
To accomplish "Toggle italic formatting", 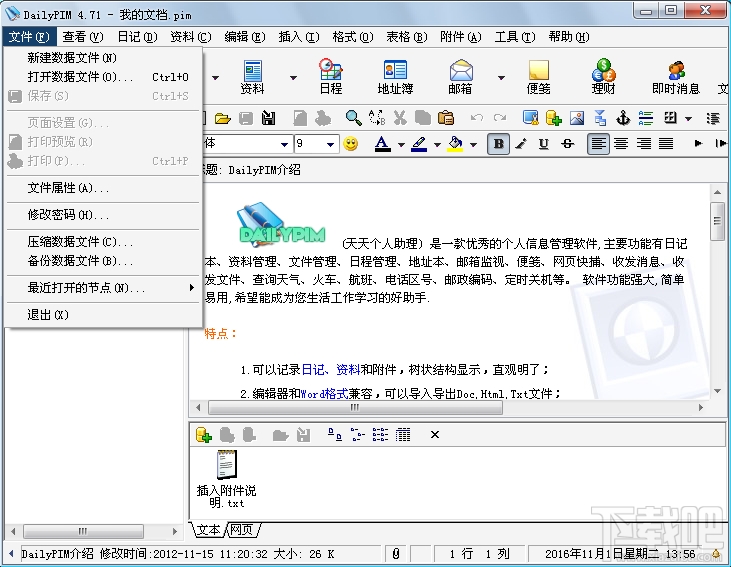I will (521, 144).
